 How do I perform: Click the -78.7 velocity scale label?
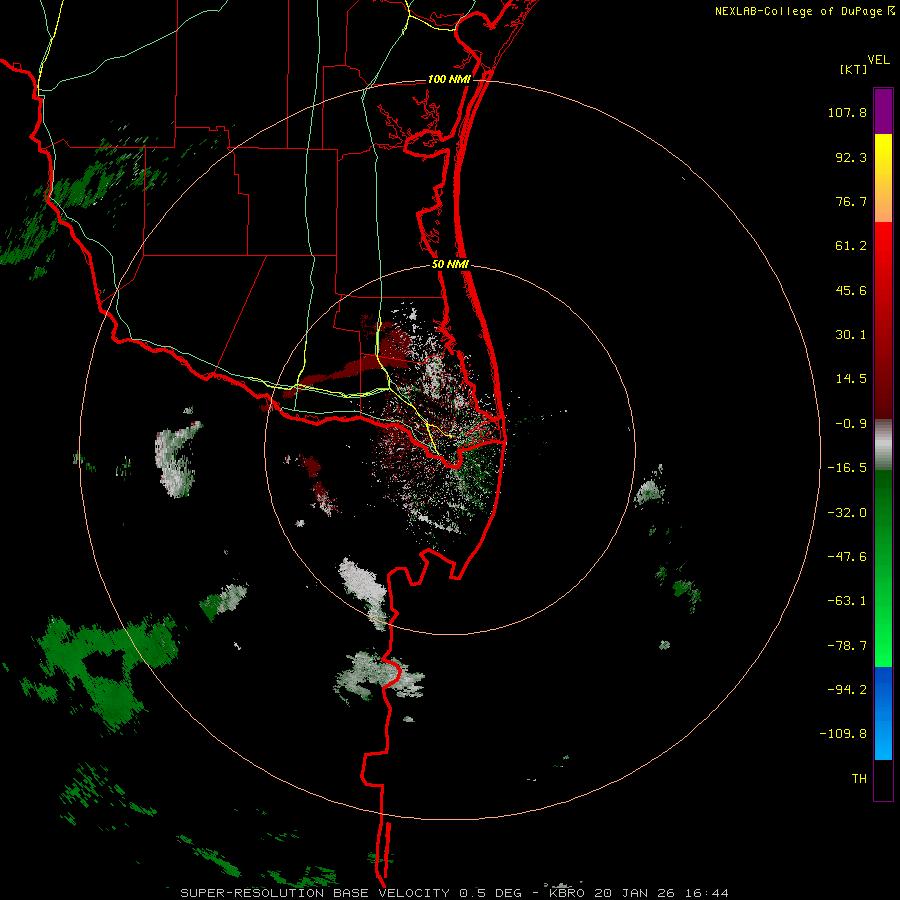847,646
